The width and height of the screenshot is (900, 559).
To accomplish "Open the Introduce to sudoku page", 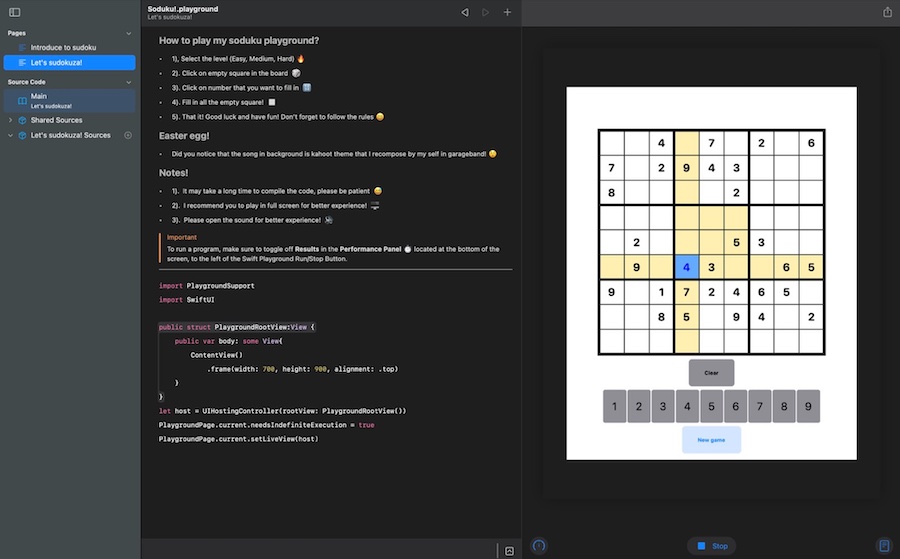I will coord(64,47).
